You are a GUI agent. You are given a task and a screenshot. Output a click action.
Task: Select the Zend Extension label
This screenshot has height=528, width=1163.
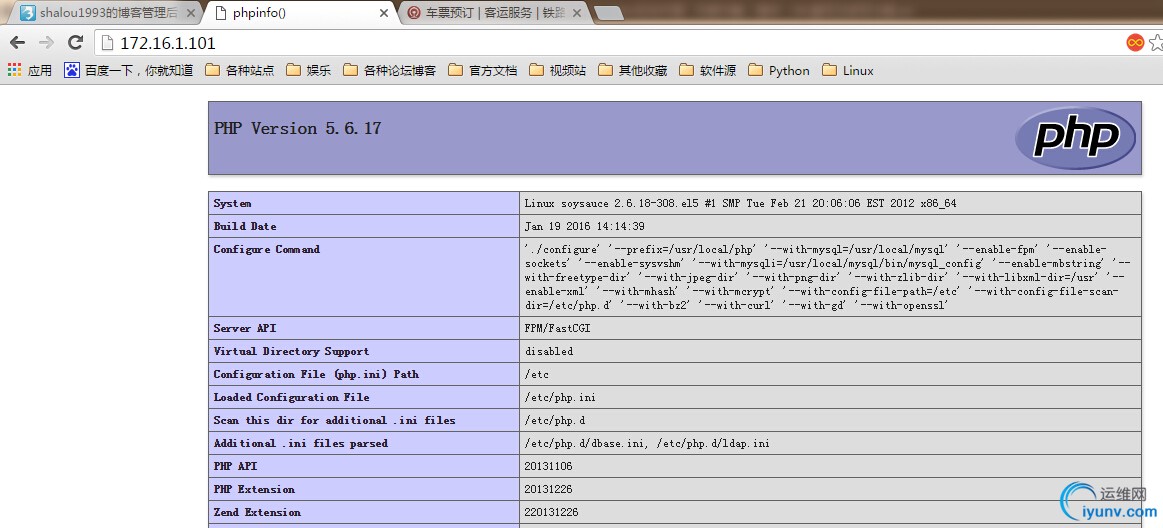257,512
